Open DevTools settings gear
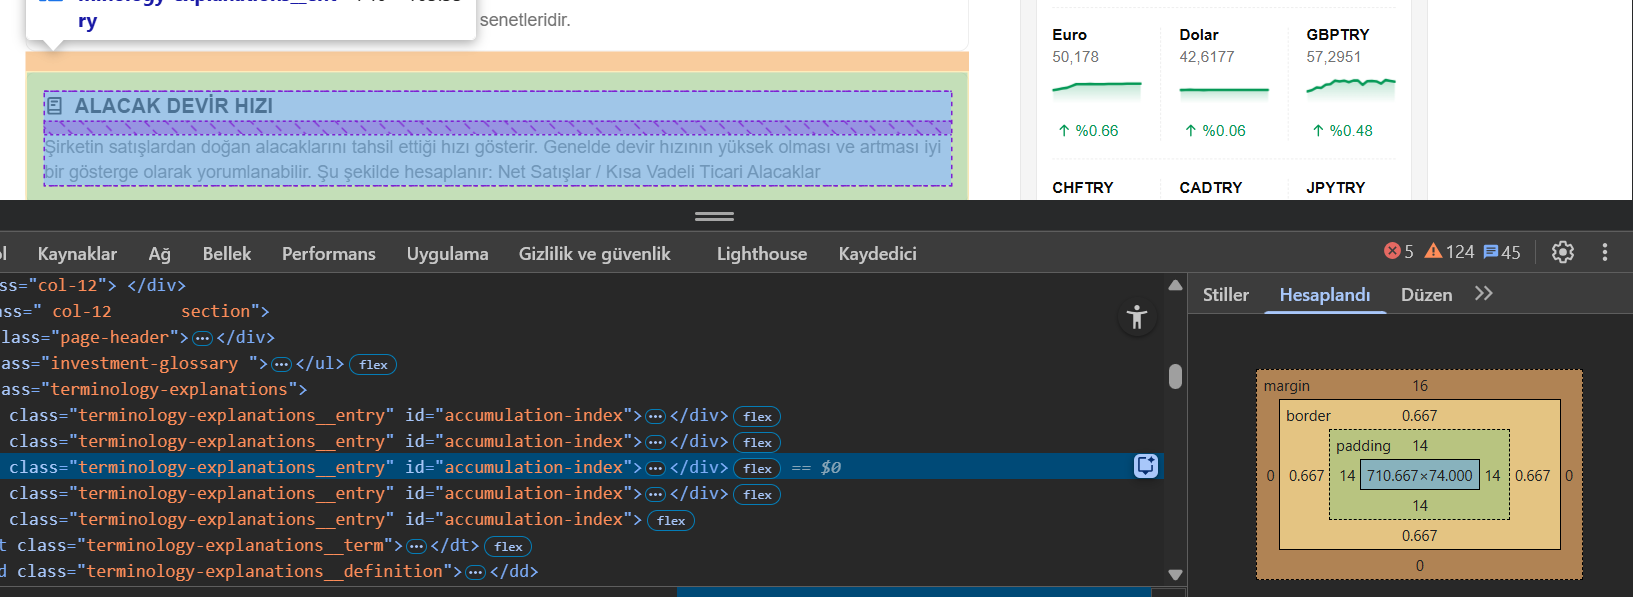Image resolution: width=1633 pixels, height=597 pixels. [1562, 252]
